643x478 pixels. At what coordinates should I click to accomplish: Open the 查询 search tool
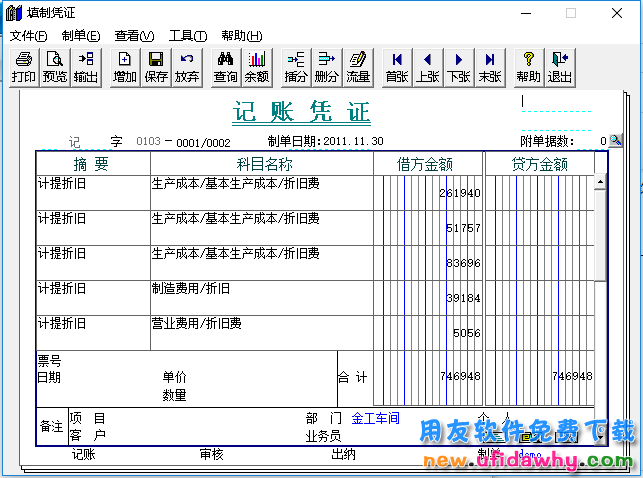[226, 67]
